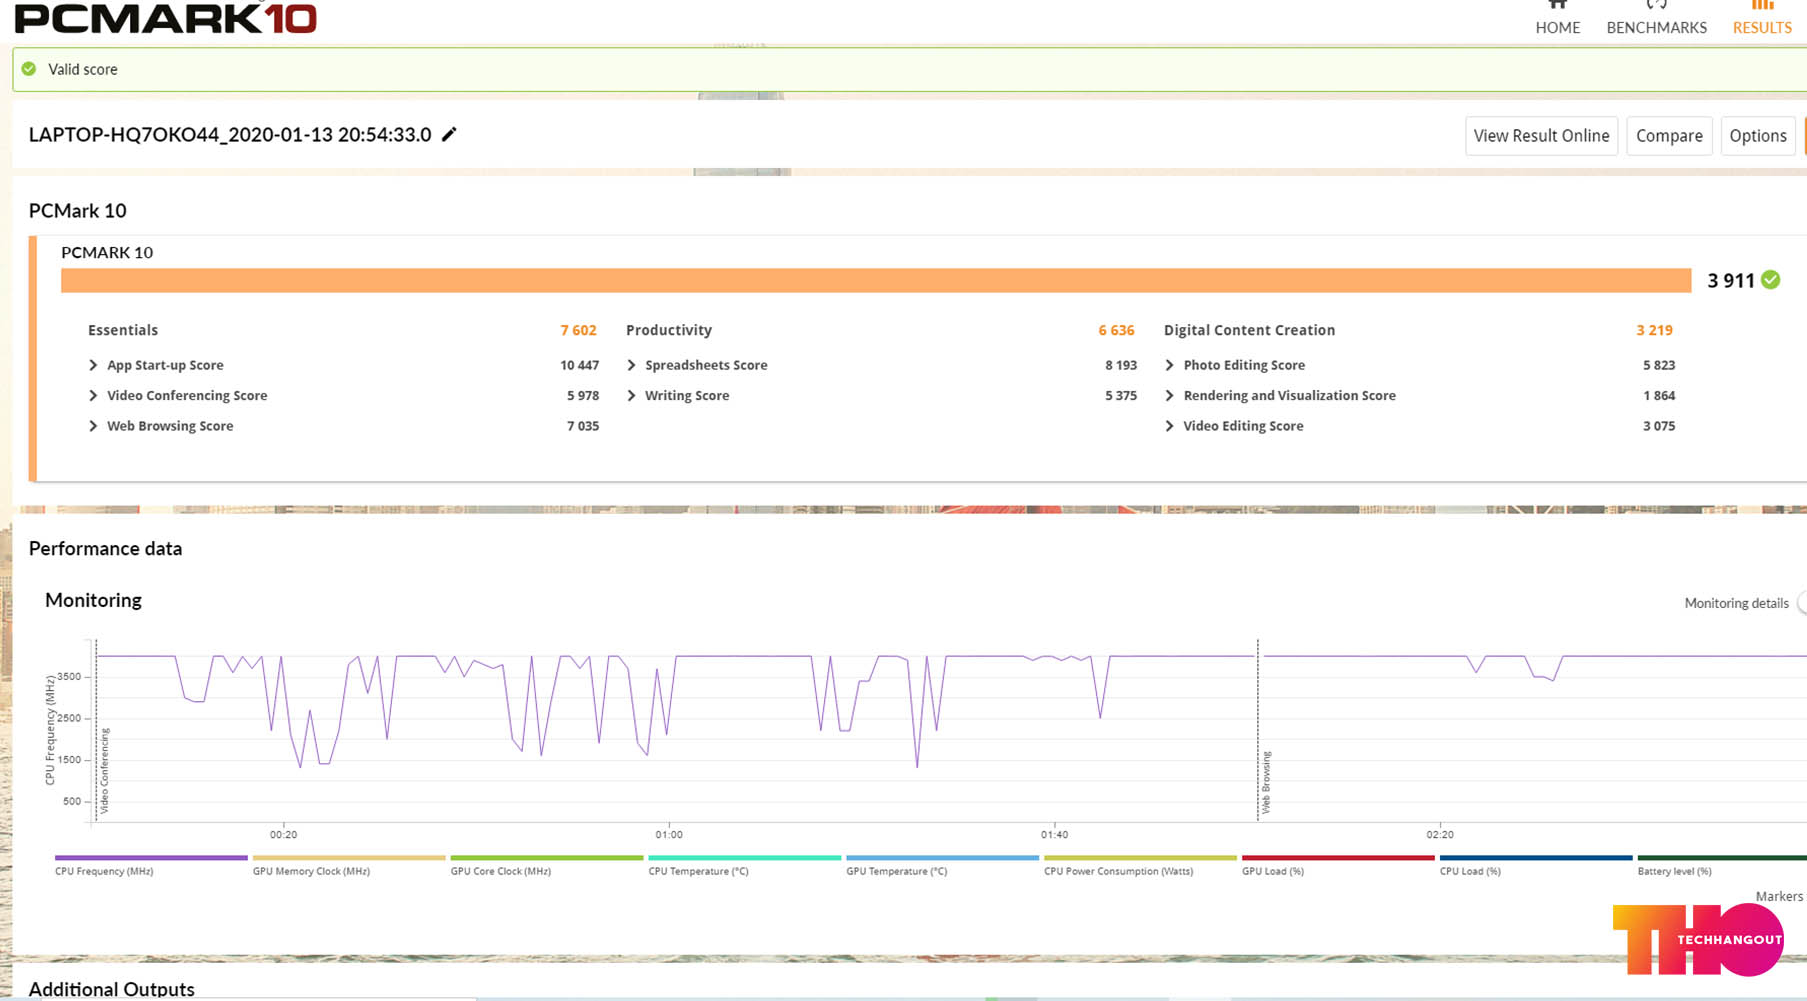Click Digital Content Creation score 3 219

[1654, 330]
